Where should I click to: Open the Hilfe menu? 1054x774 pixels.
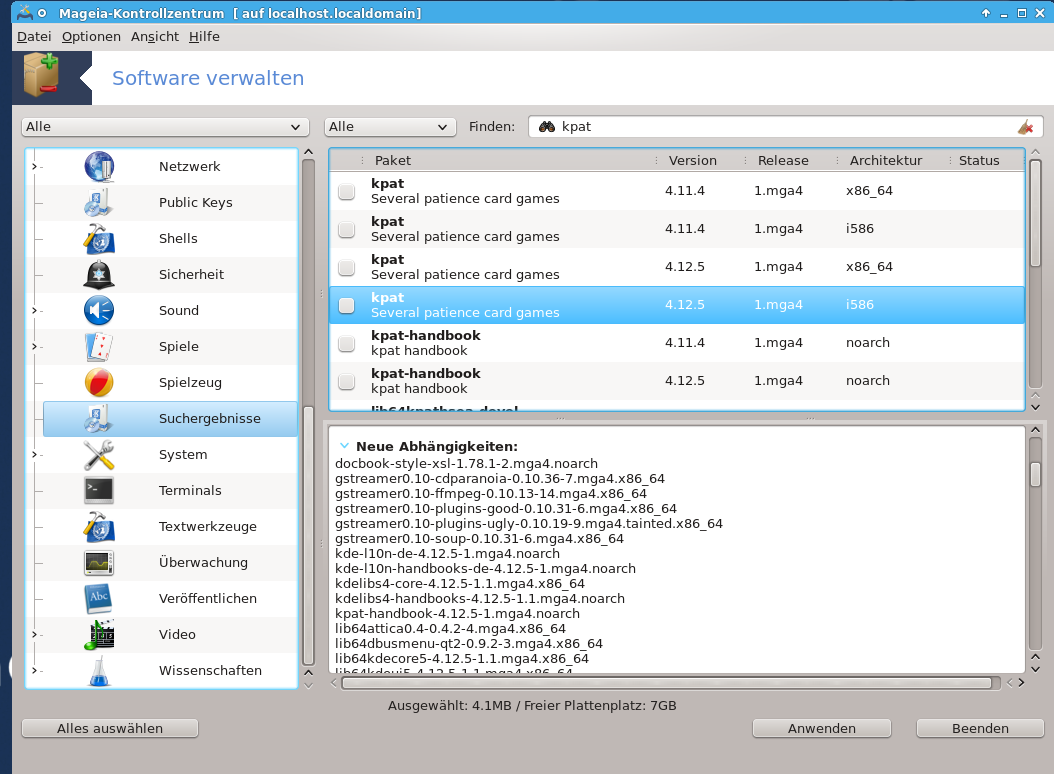click(x=204, y=36)
